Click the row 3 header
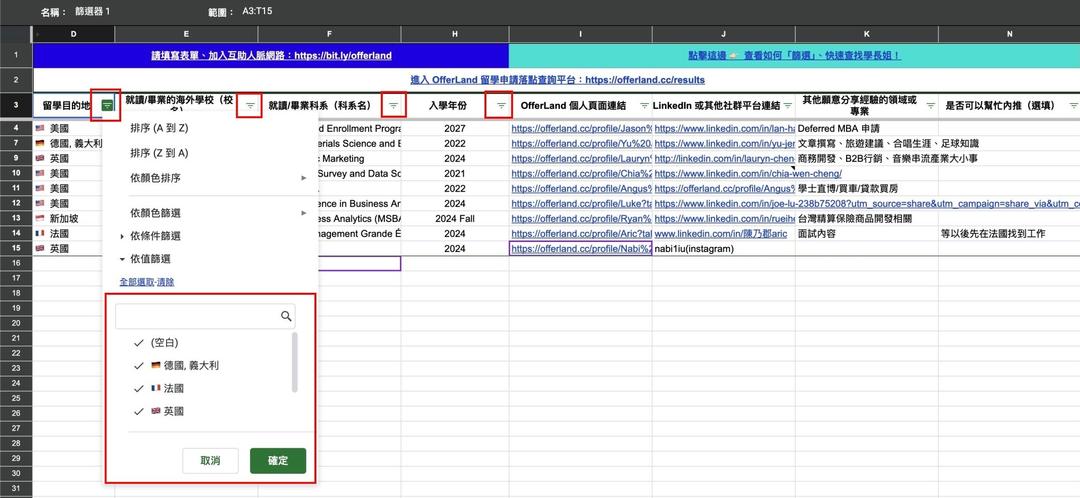 [x=16, y=105]
